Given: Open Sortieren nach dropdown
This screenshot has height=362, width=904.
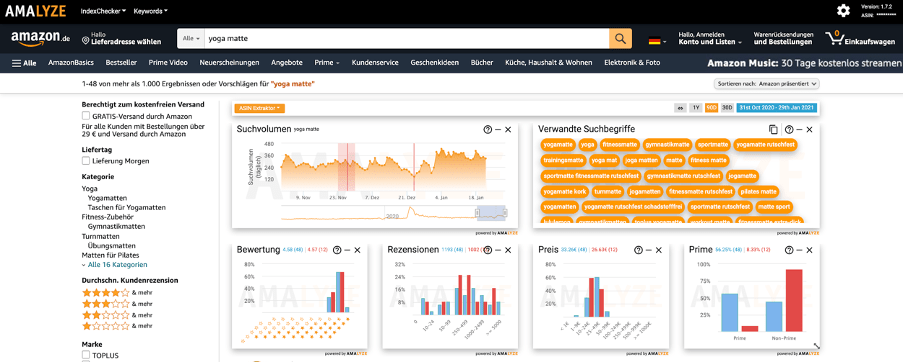Looking at the screenshot, I should pyautogui.click(x=766, y=84).
